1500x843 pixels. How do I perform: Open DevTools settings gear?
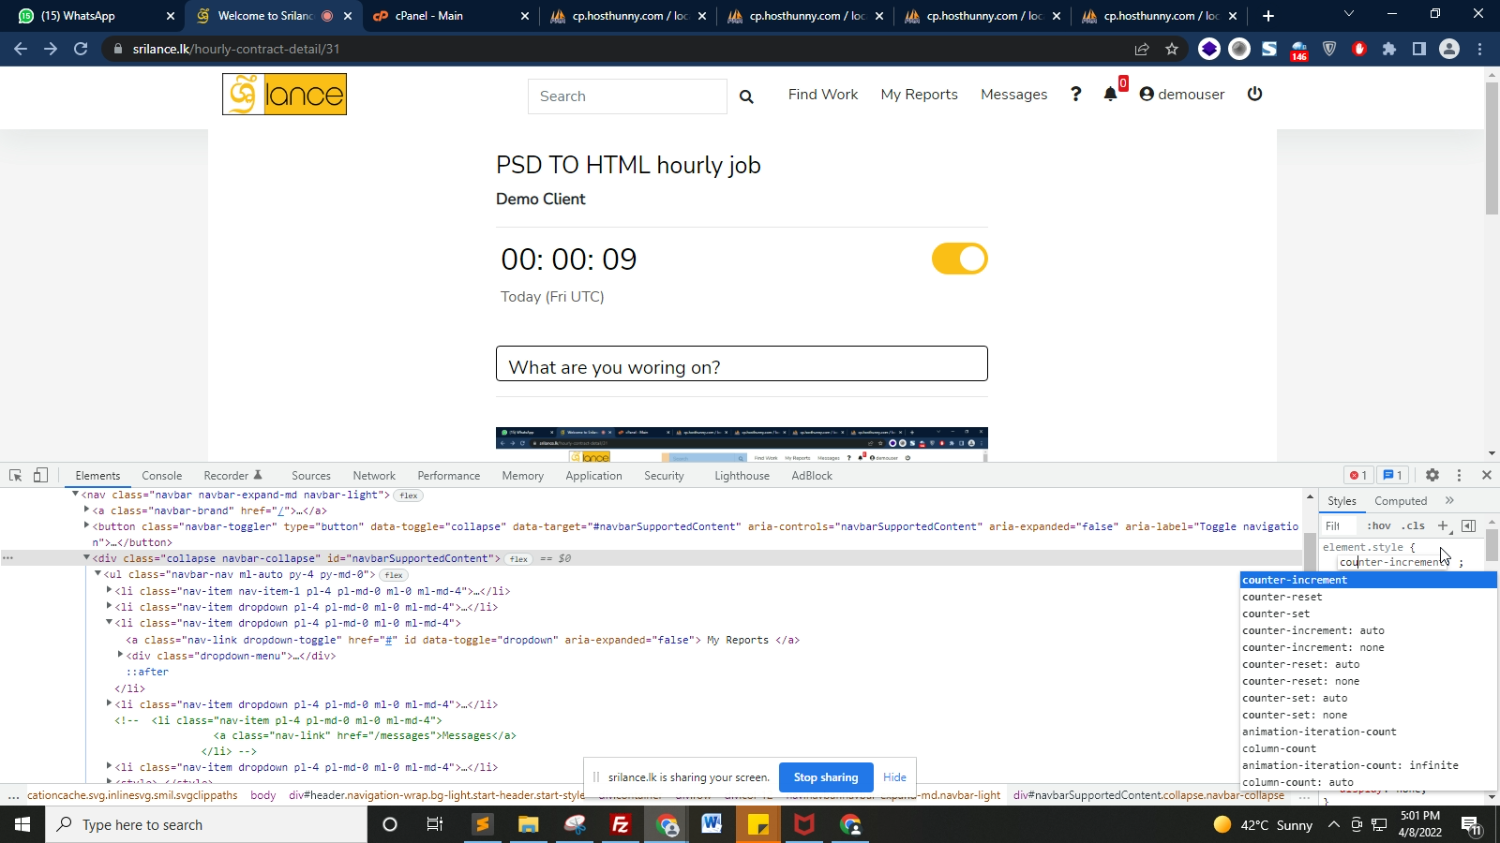pos(1432,476)
